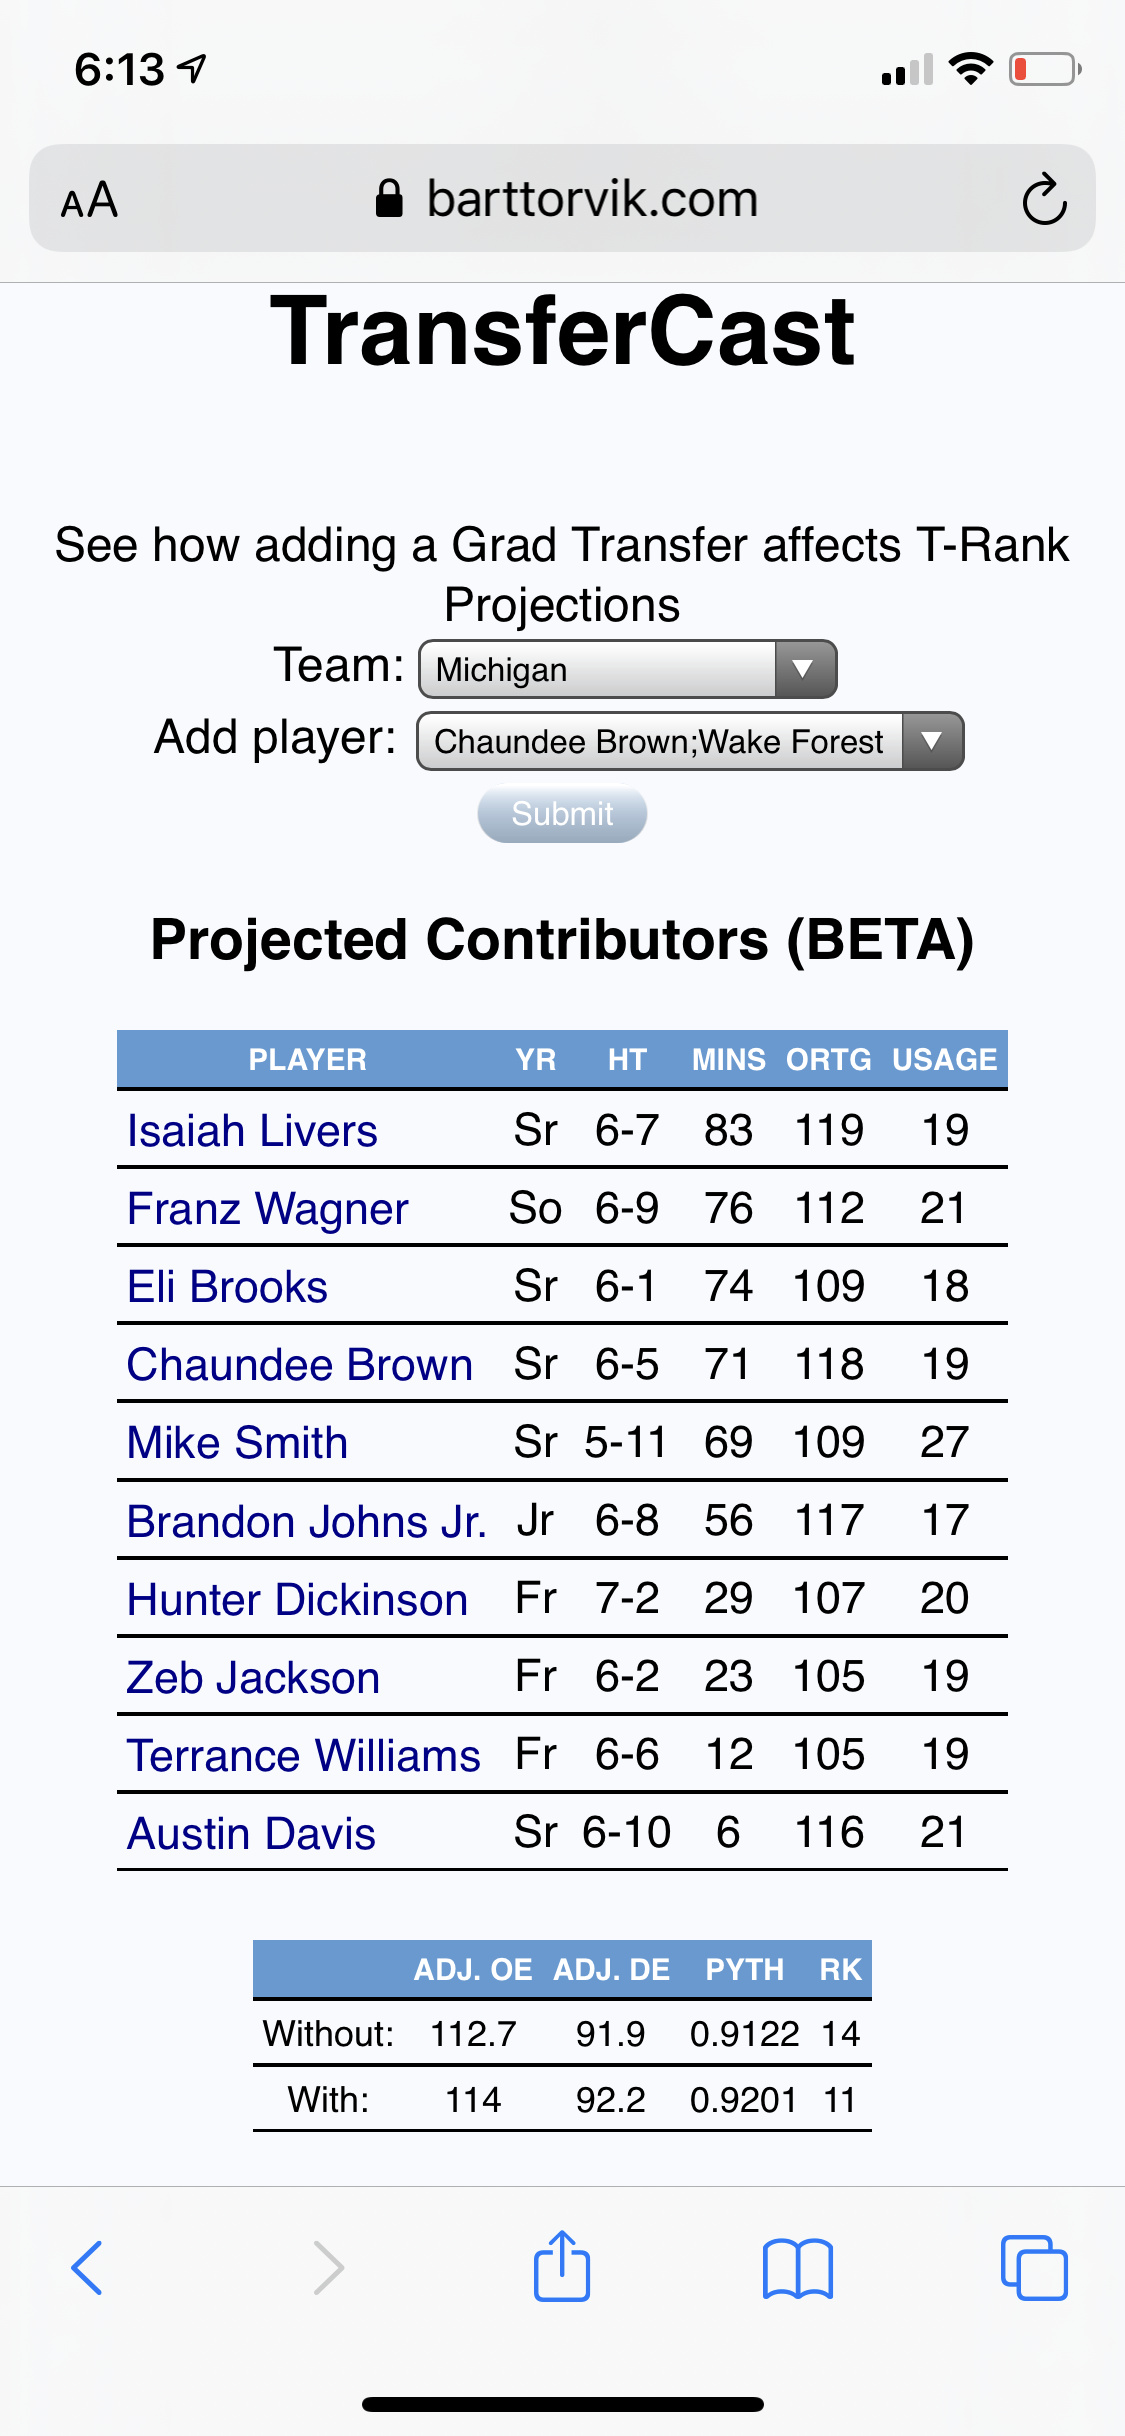Open Isaiah Livers player link
The image size is (1125, 2436).
point(252,1131)
